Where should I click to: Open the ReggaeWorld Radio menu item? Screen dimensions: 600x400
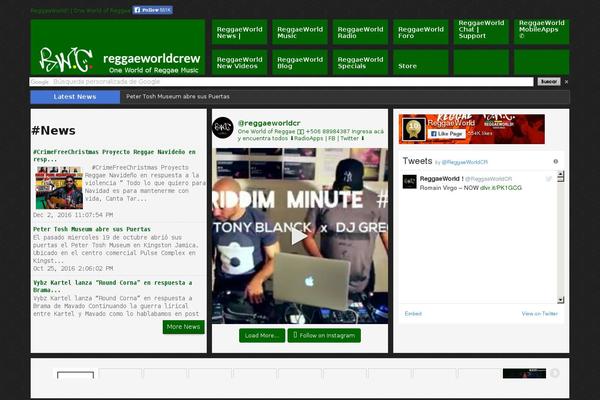pos(360,32)
